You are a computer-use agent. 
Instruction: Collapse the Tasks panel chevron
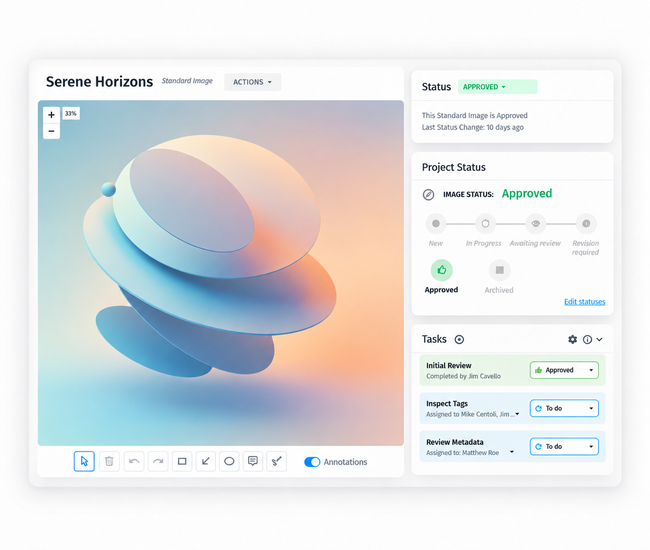click(599, 339)
